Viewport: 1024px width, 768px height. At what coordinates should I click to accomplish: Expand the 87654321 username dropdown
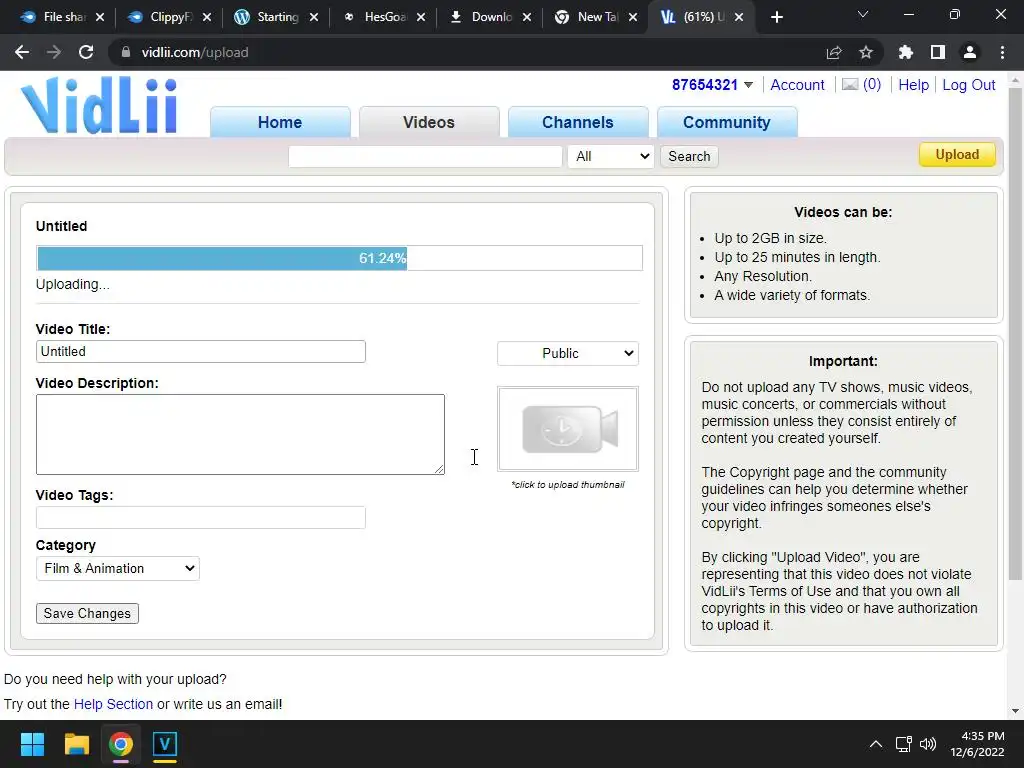click(x=749, y=85)
